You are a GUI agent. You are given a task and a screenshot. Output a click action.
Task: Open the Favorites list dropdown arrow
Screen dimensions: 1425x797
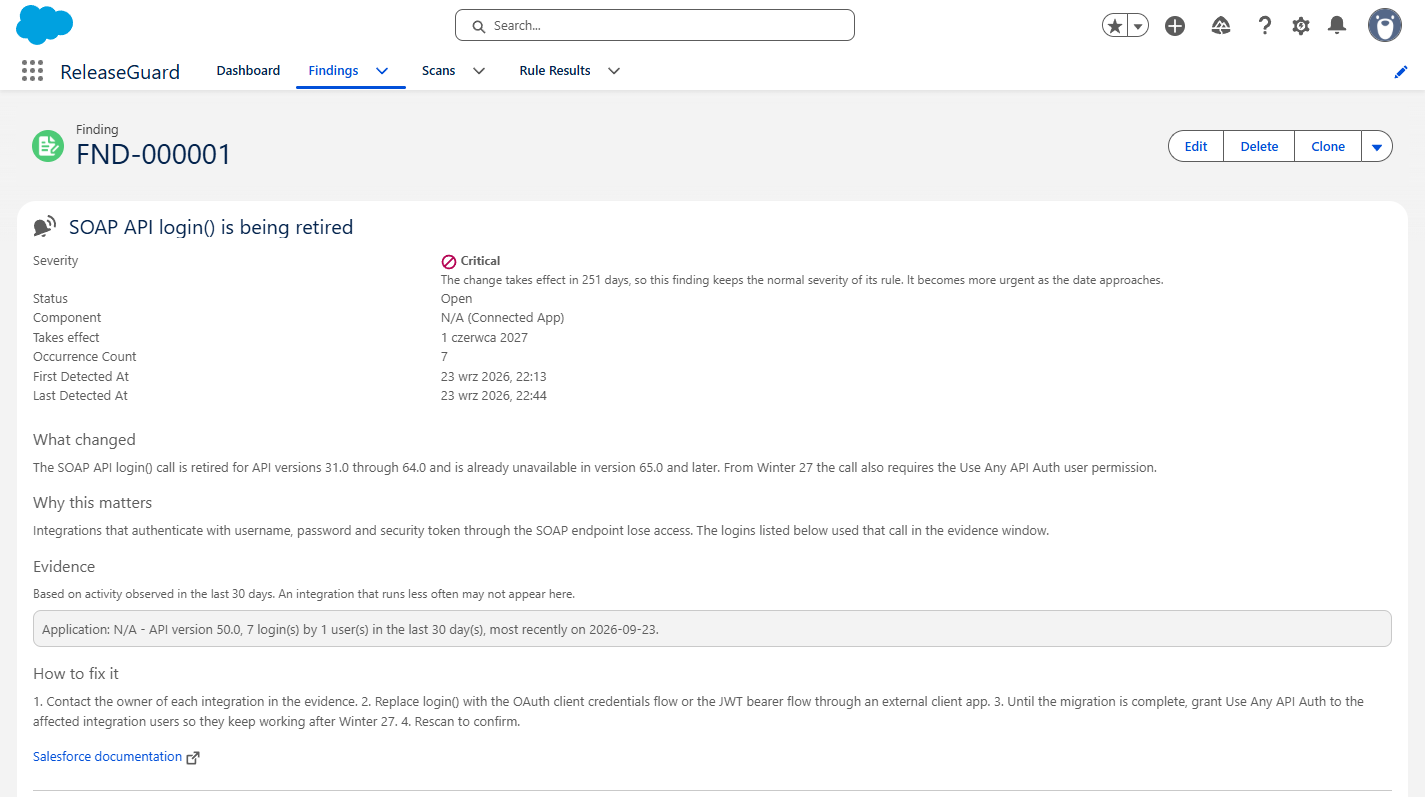(1138, 26)
